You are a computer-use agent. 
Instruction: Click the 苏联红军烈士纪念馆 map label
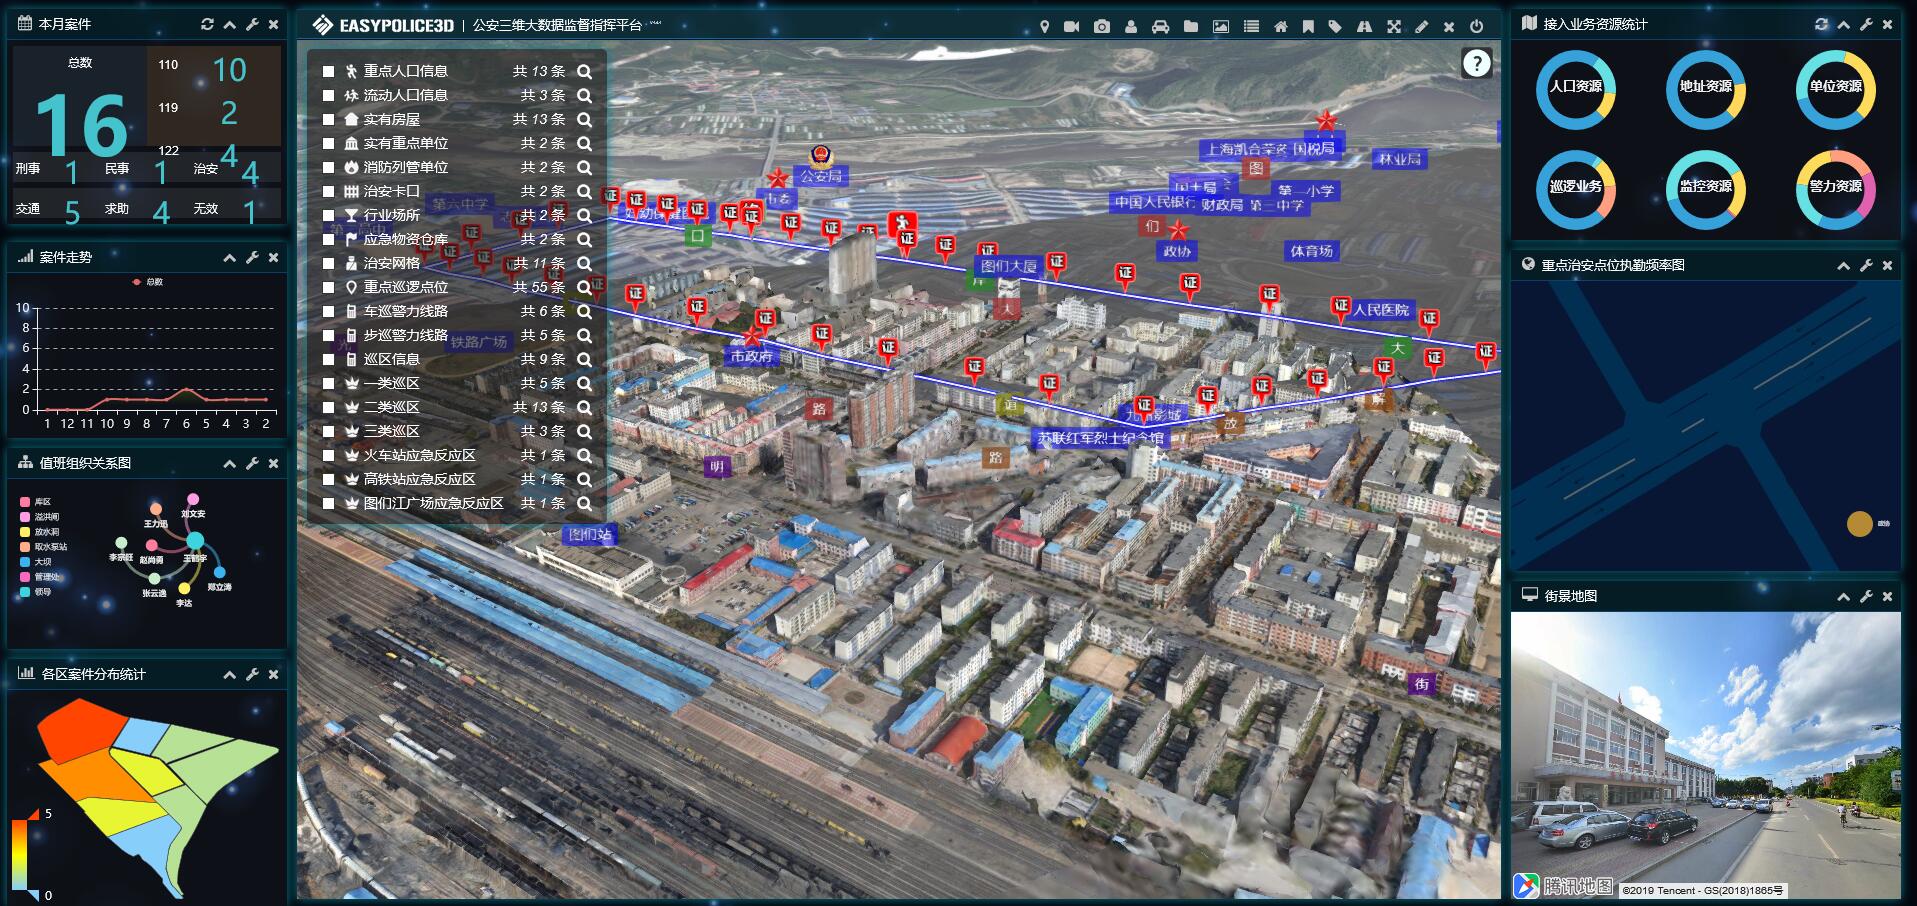(x=1100, y=438)
